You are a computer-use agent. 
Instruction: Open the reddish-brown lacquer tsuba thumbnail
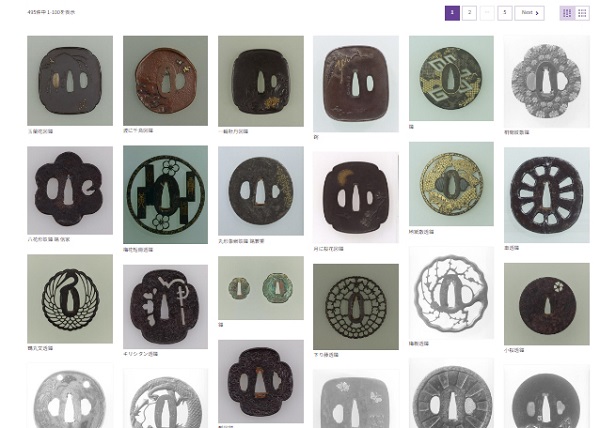(165, 81)
